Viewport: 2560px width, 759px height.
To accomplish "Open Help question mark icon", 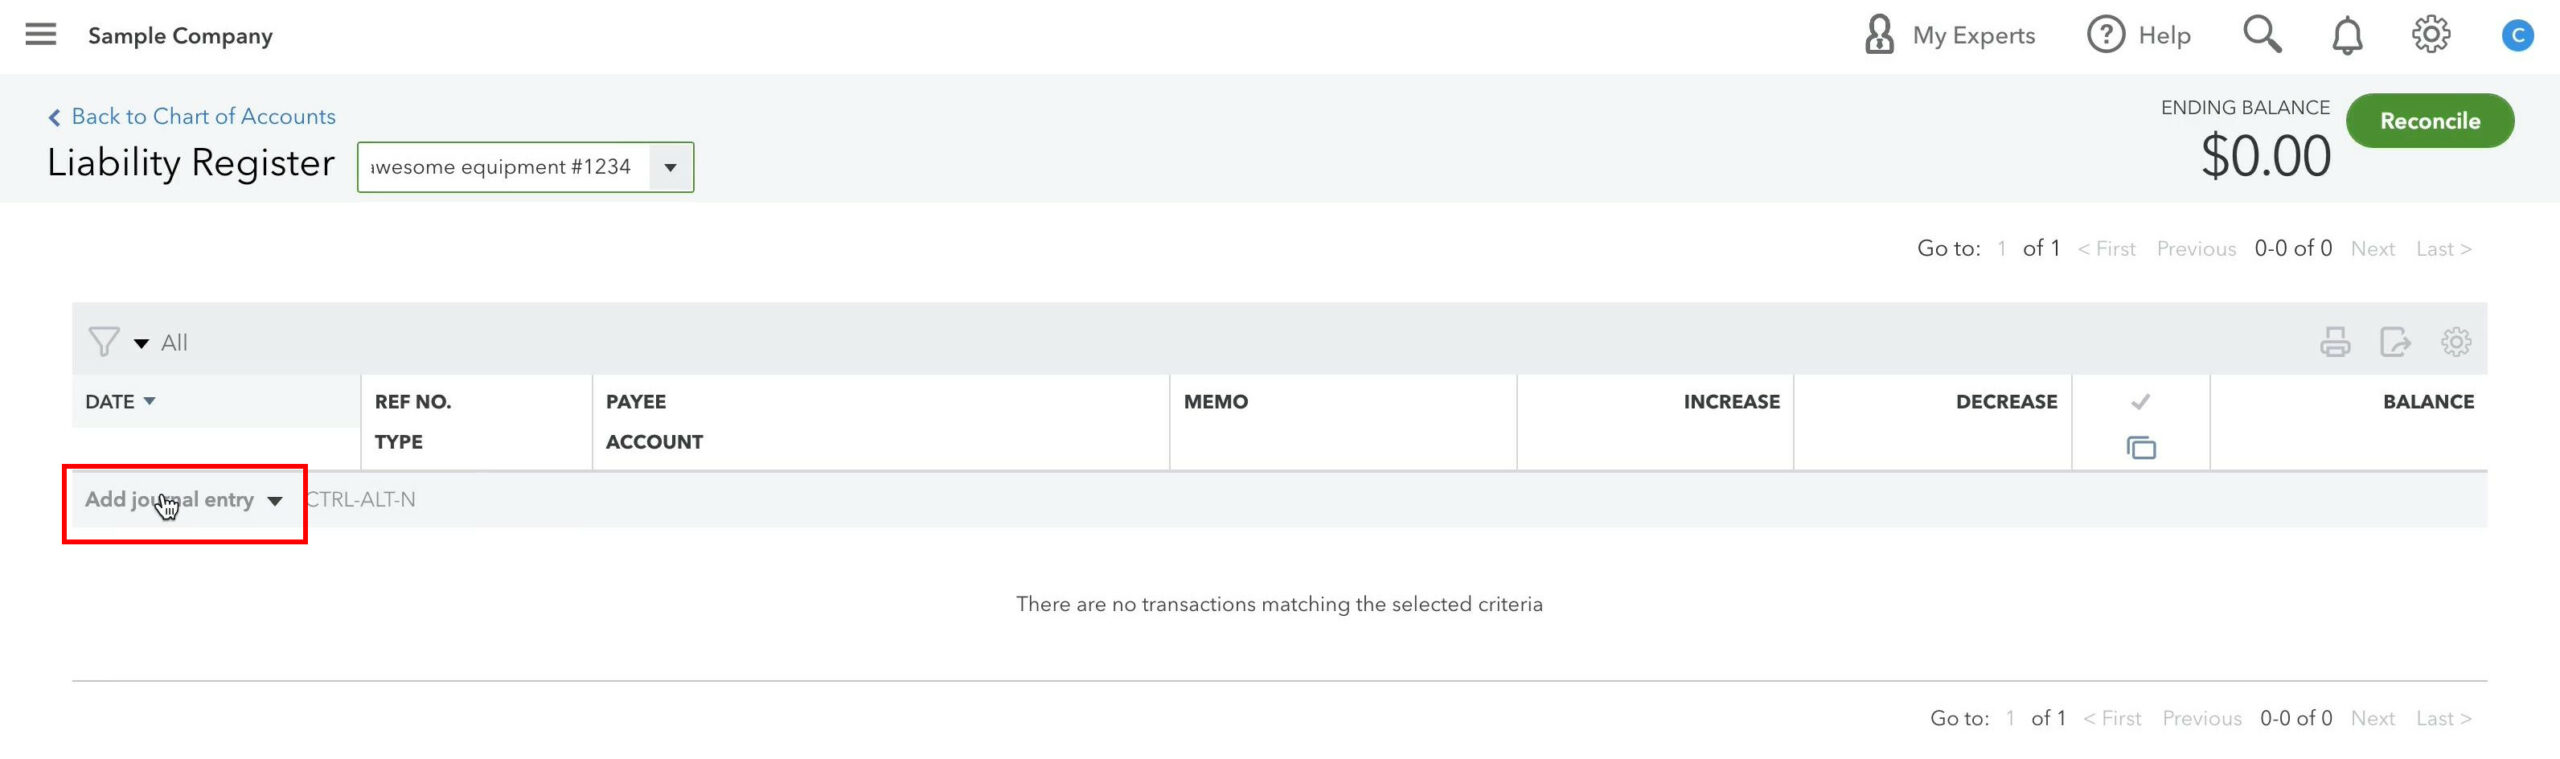I will coord(2105,35).
